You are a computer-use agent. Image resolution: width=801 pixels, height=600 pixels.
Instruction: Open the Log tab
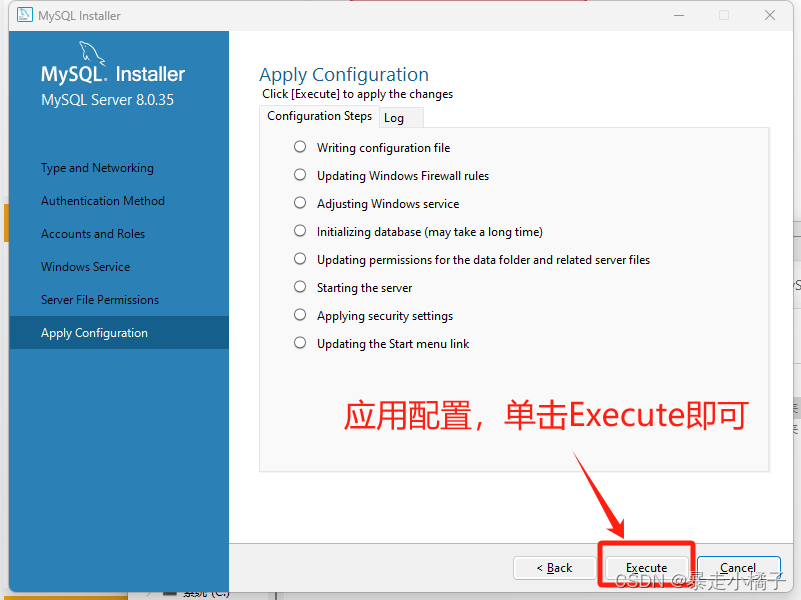coord(400,118)
